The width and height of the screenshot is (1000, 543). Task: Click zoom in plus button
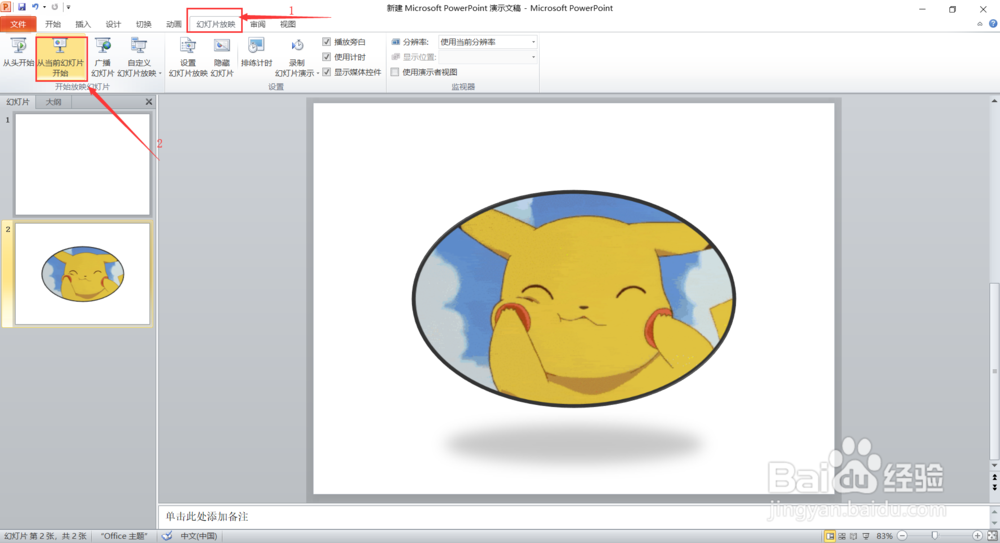[977, 536]
